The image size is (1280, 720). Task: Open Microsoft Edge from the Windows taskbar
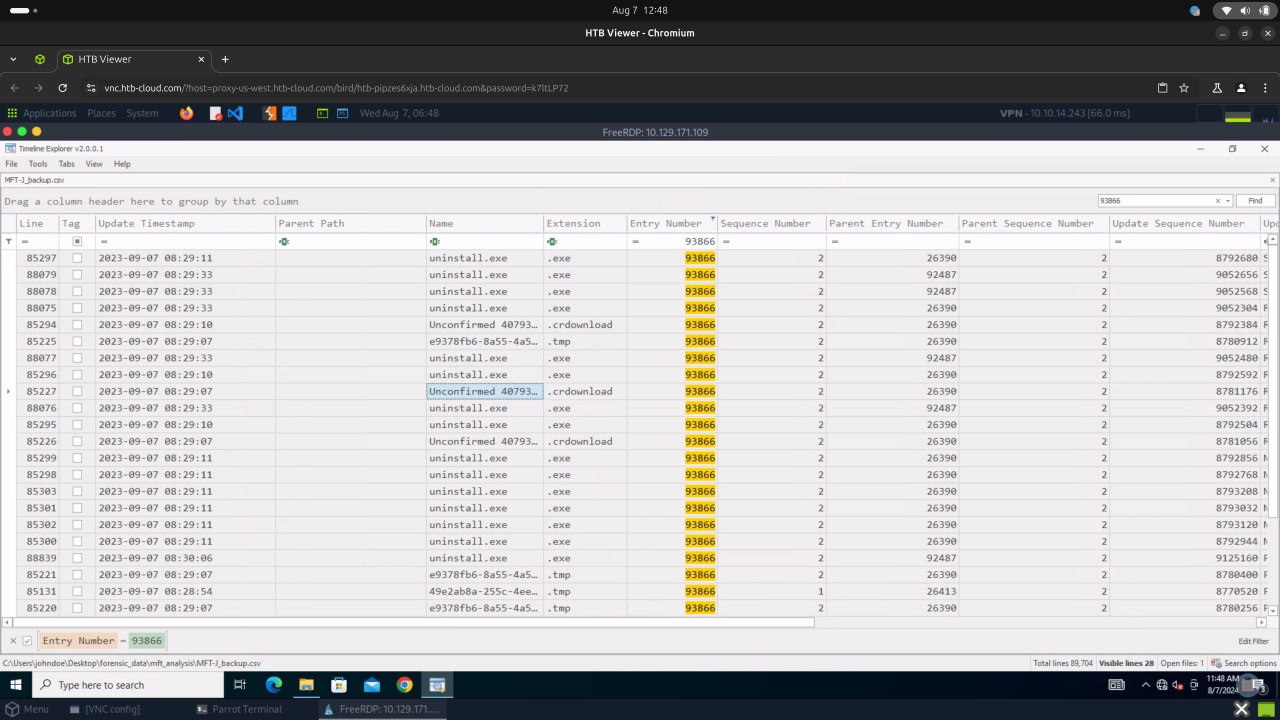coord(273,685)
